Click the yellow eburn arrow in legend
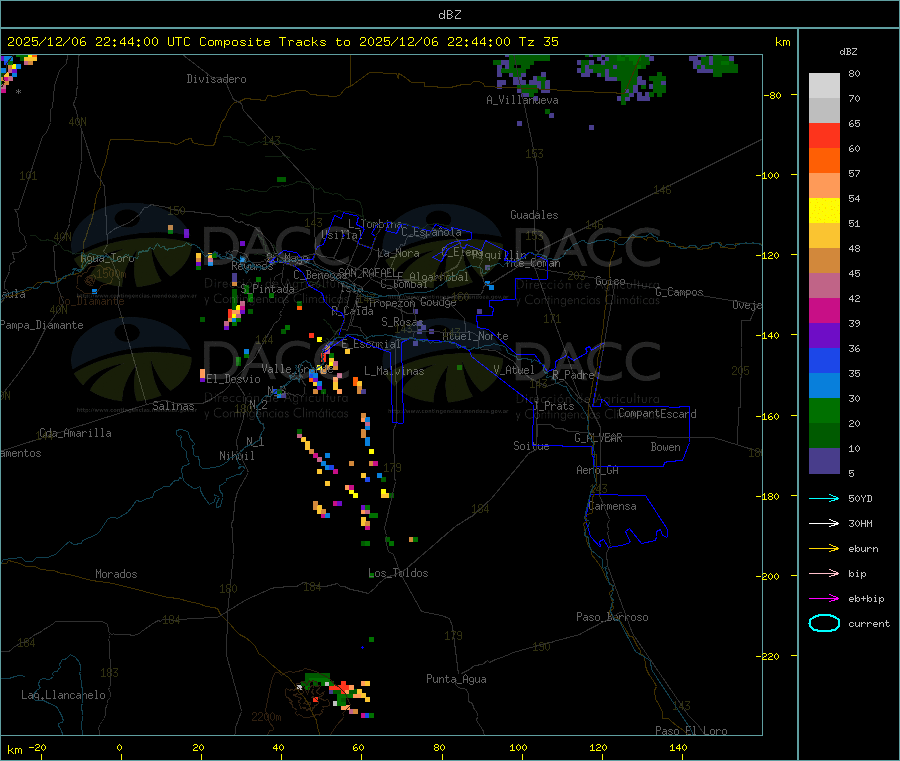This screenshot has height=761, width=900. click(824, 549)
